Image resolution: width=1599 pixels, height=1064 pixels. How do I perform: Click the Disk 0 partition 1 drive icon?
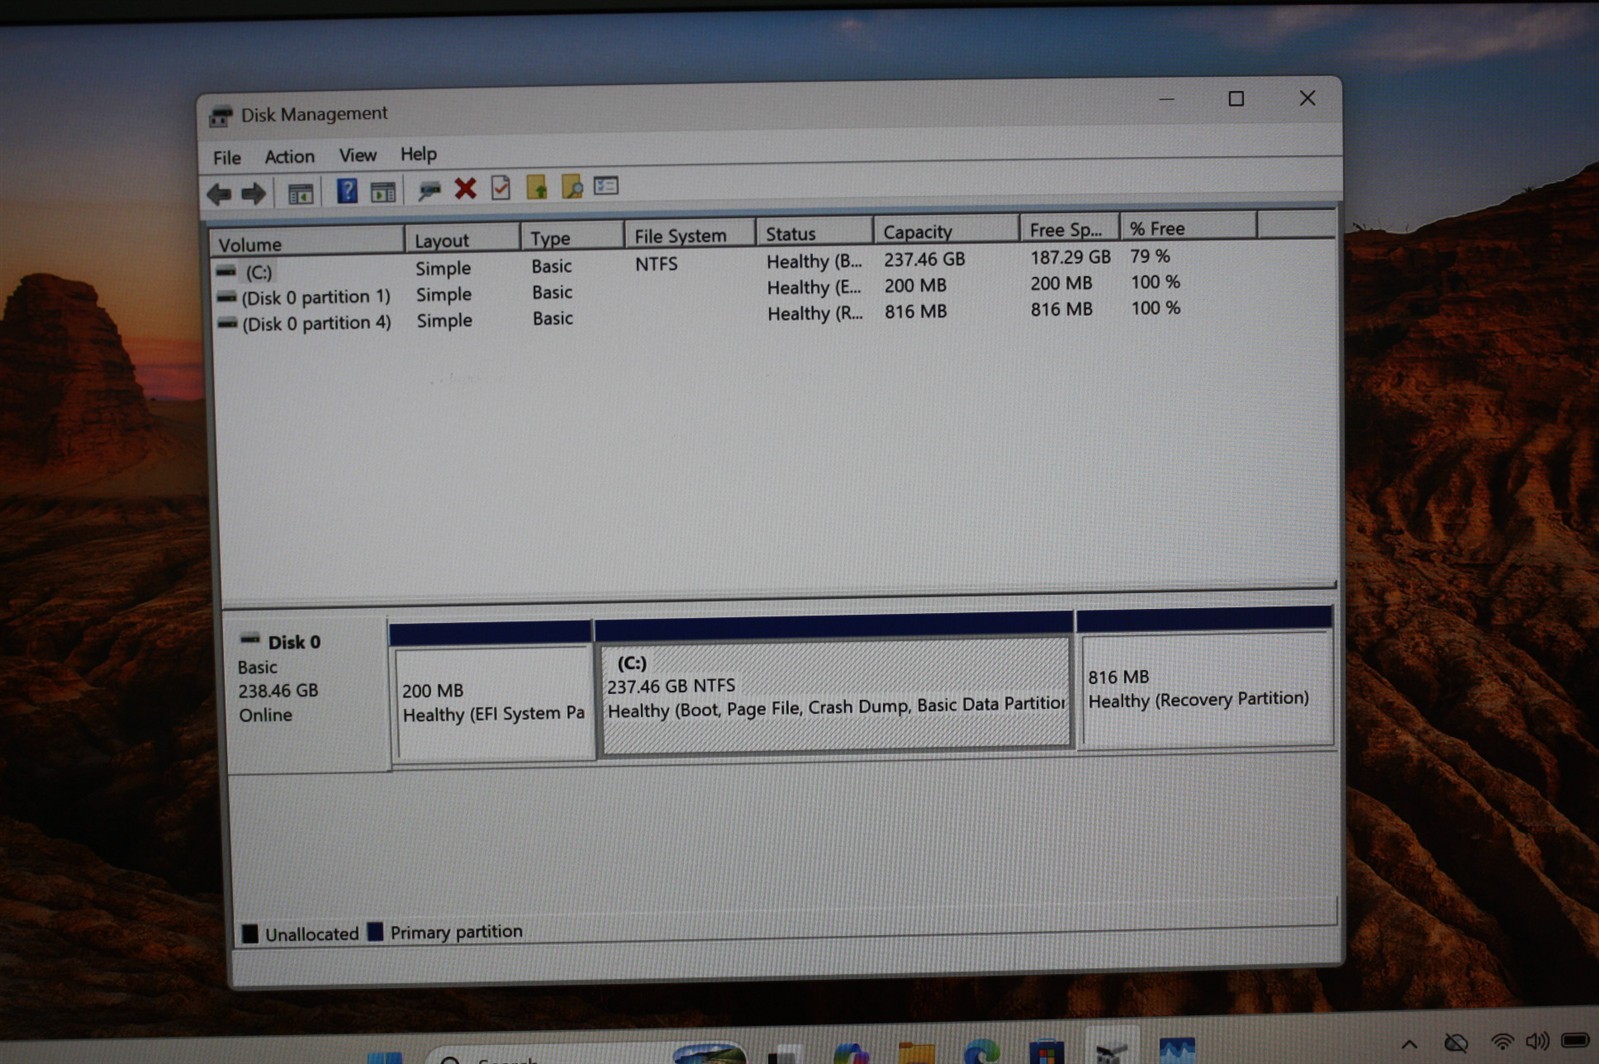[x=227, y=298]
